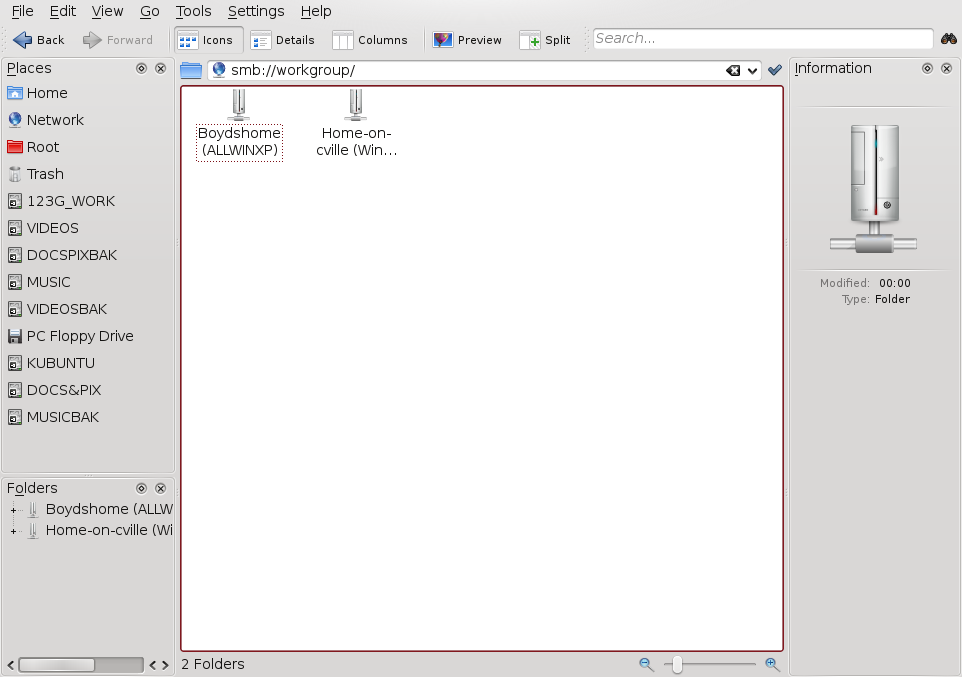Click the zoom out magnifier icon
This screenshot has width=962, height=677.
pyautogui.click(x=646, y=664)
